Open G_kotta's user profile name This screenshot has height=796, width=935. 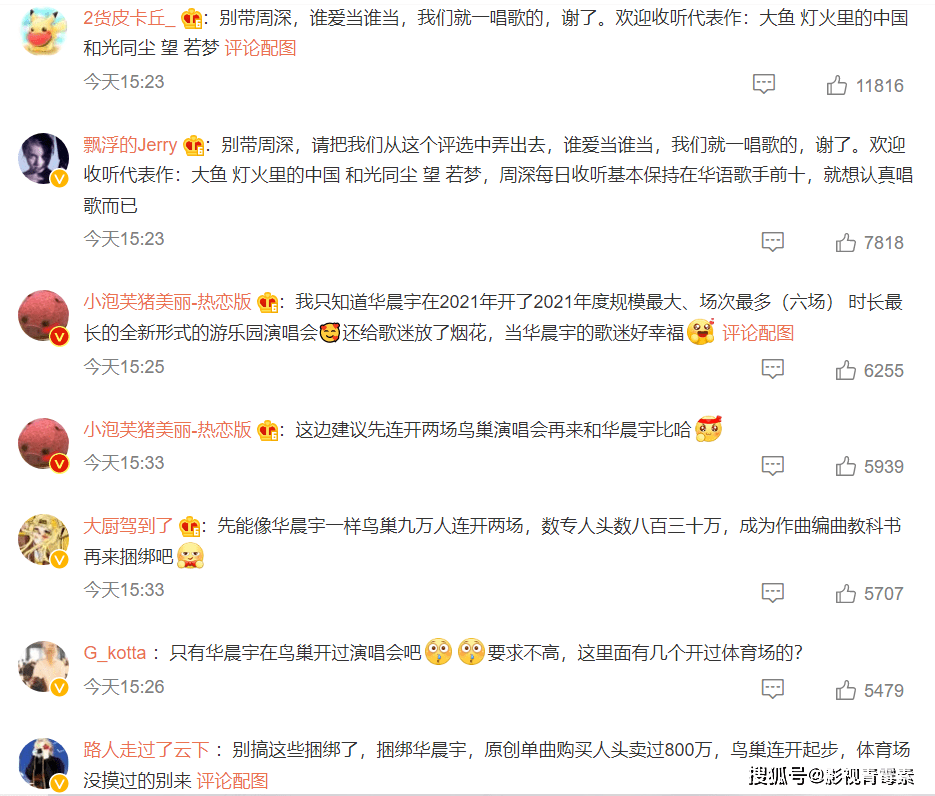[114, 653]
